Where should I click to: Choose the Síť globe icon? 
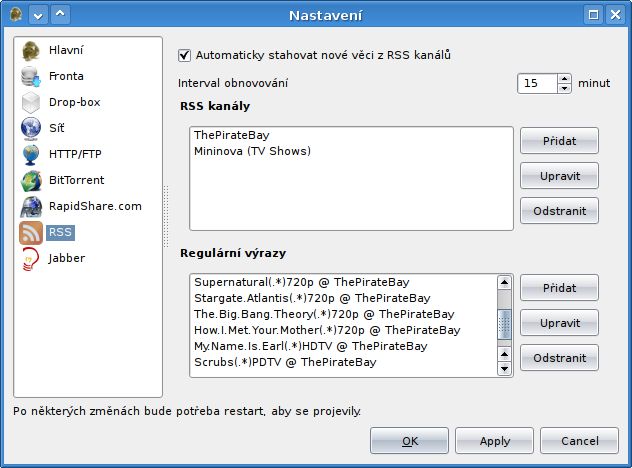31,128
